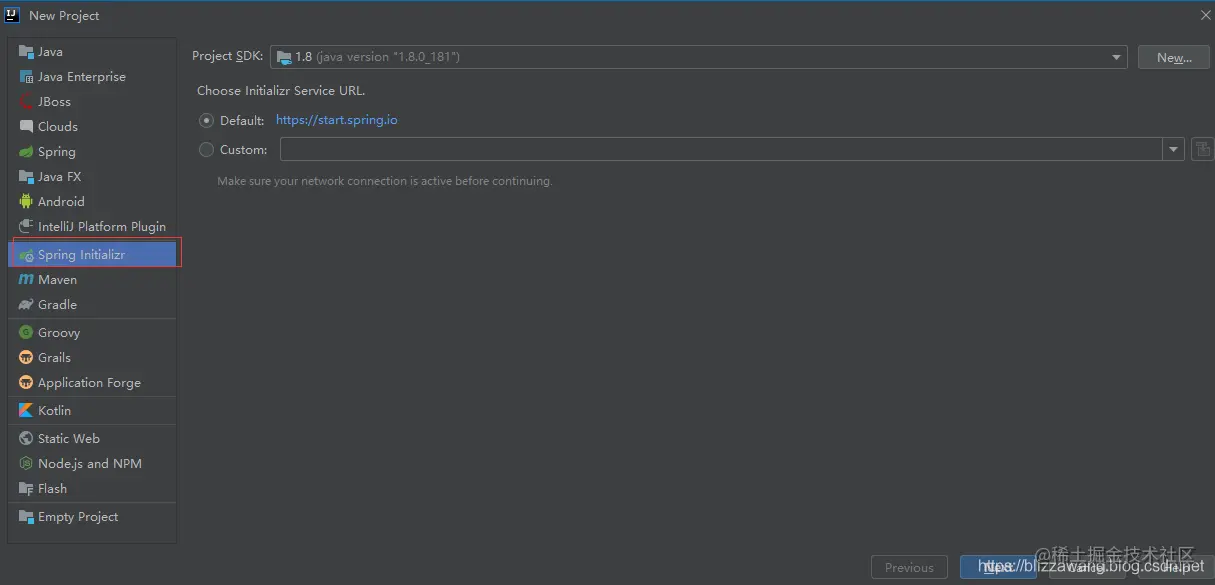Choose Maven project type label
This screenshot has height=585, width=1215.
[57, 280]
